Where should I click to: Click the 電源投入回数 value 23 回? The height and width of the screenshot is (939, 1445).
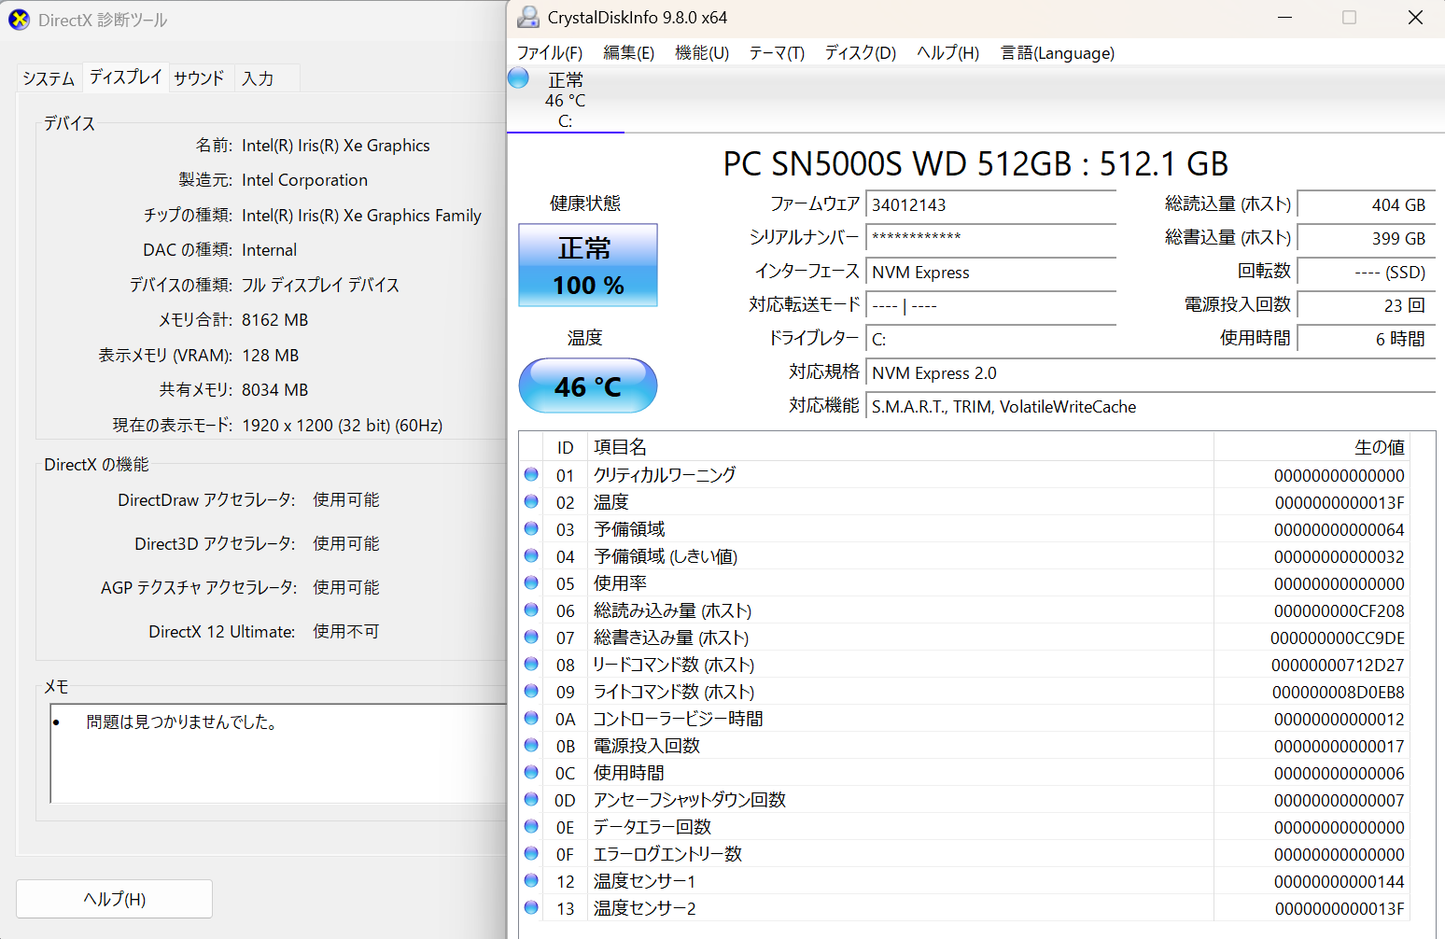pyautogui.click(x=1366, y=305)
